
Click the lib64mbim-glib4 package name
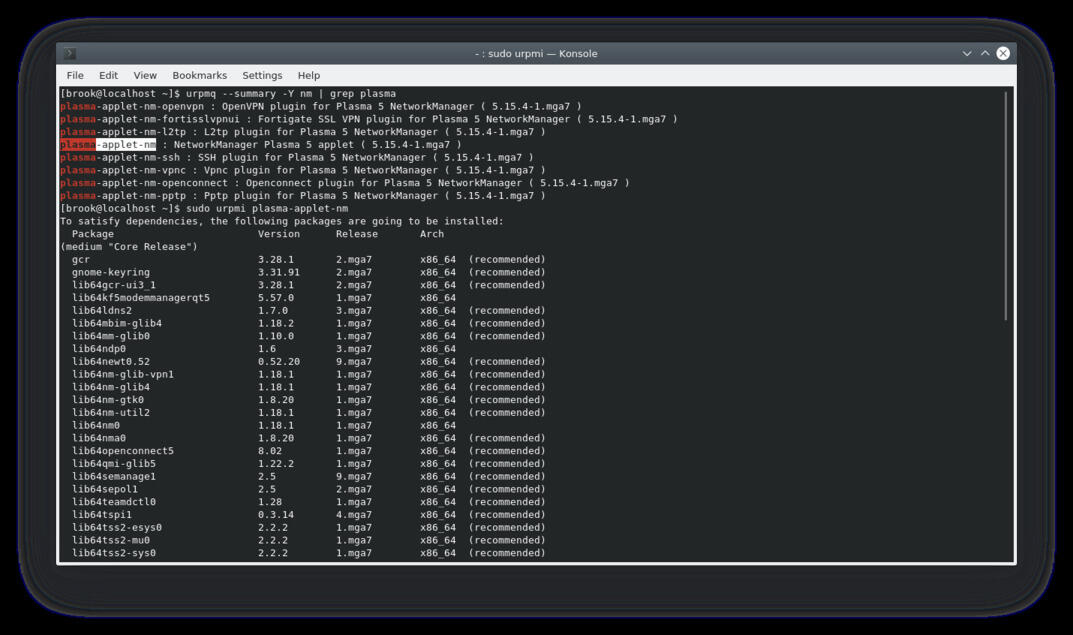(117, 324)
